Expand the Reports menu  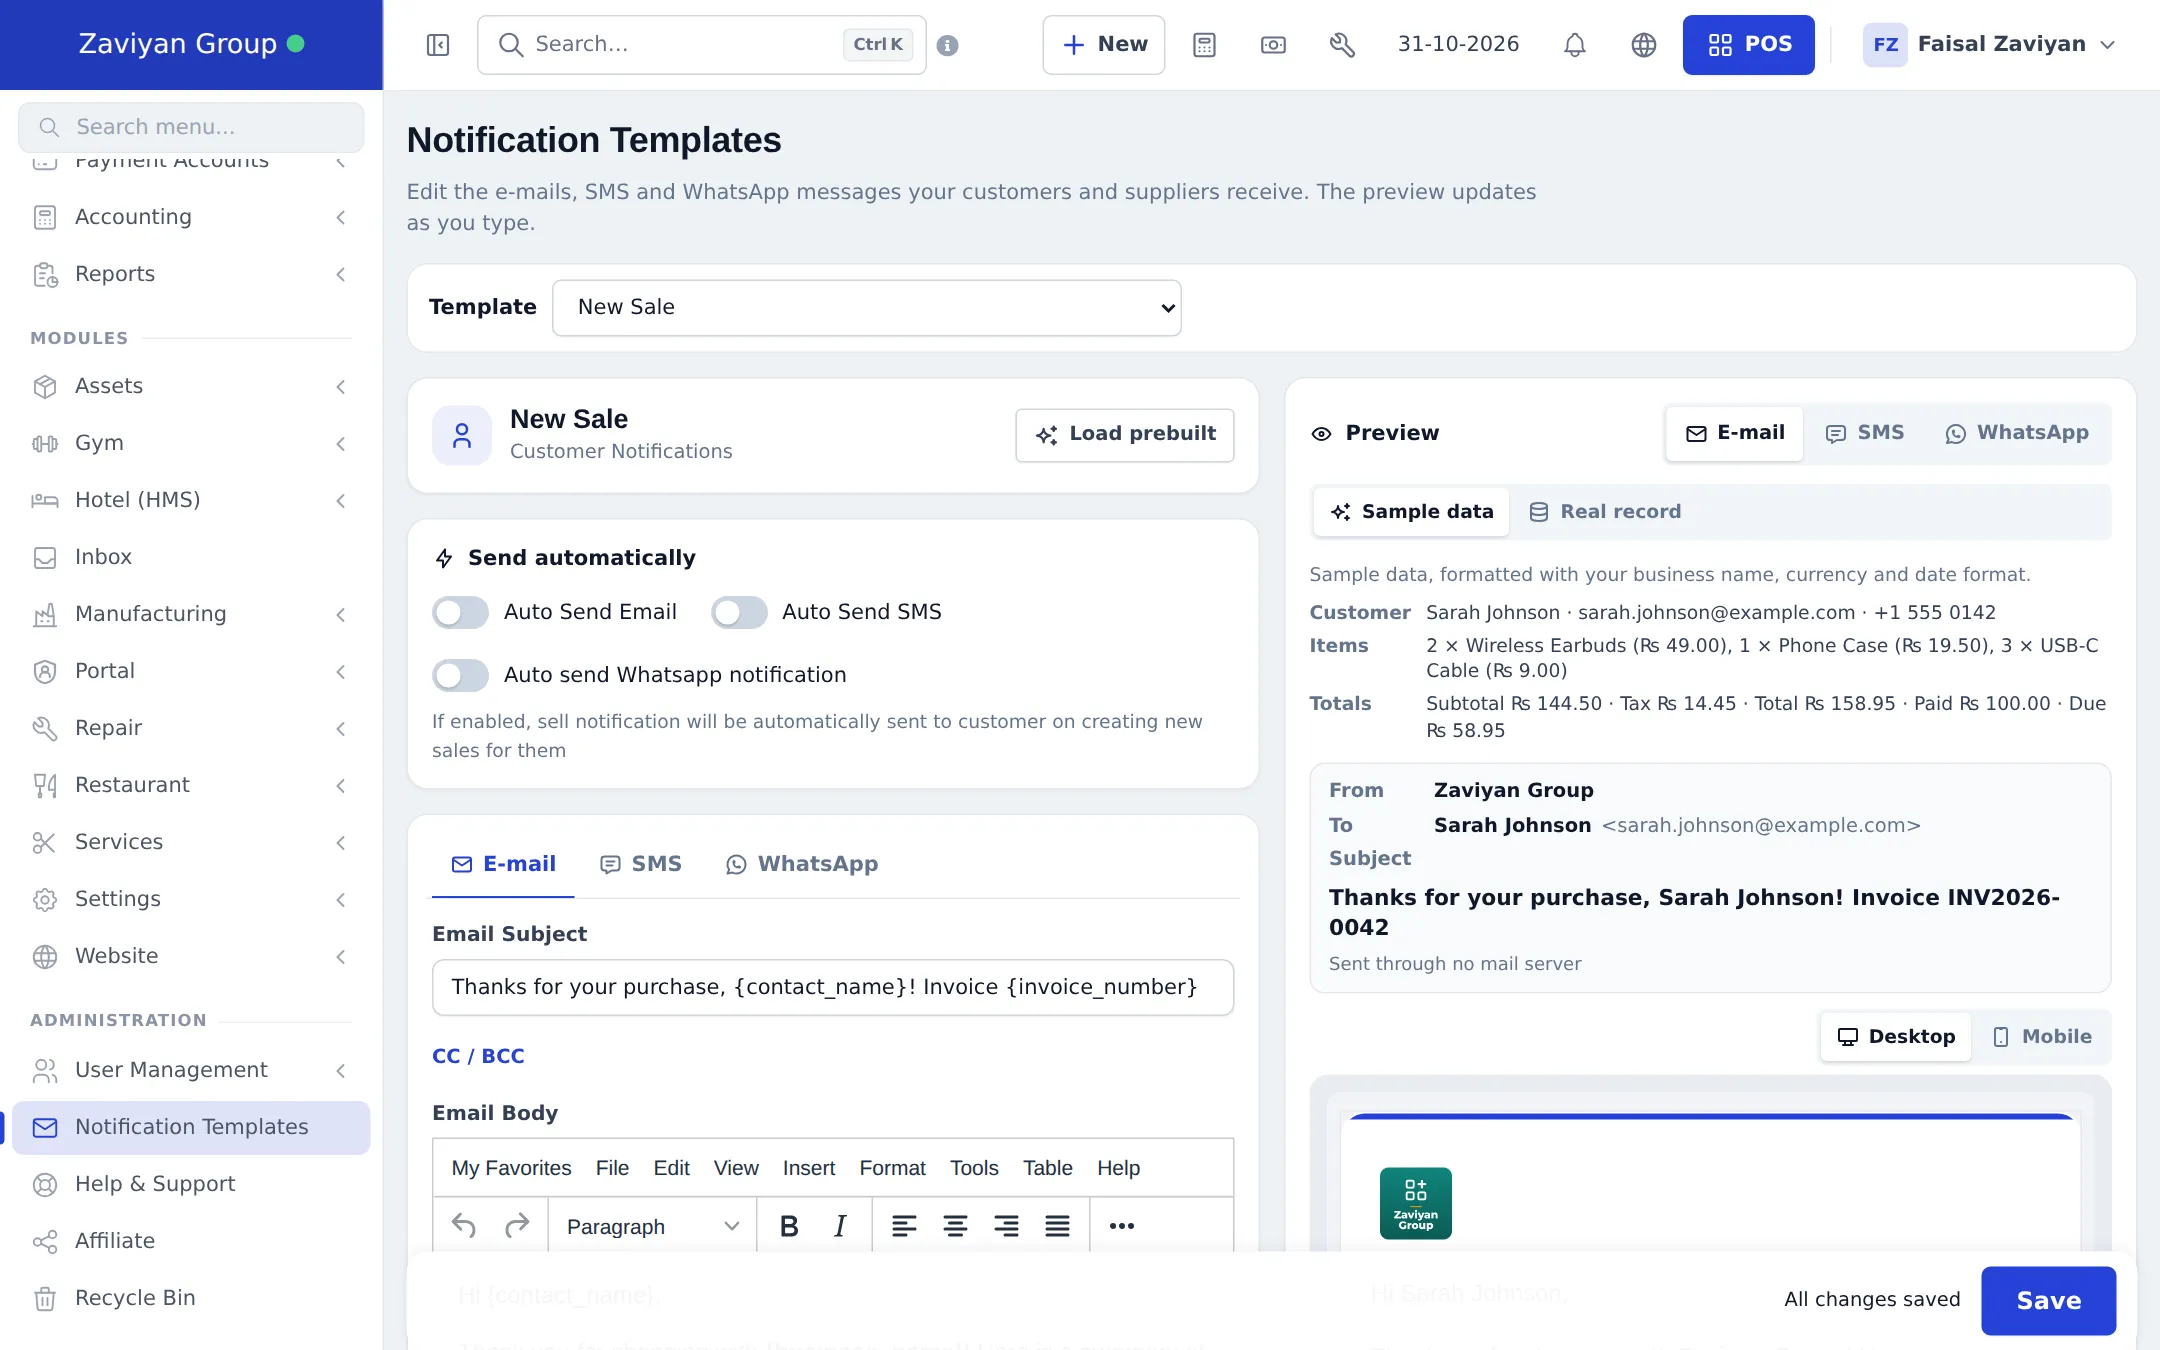point(190,274)
